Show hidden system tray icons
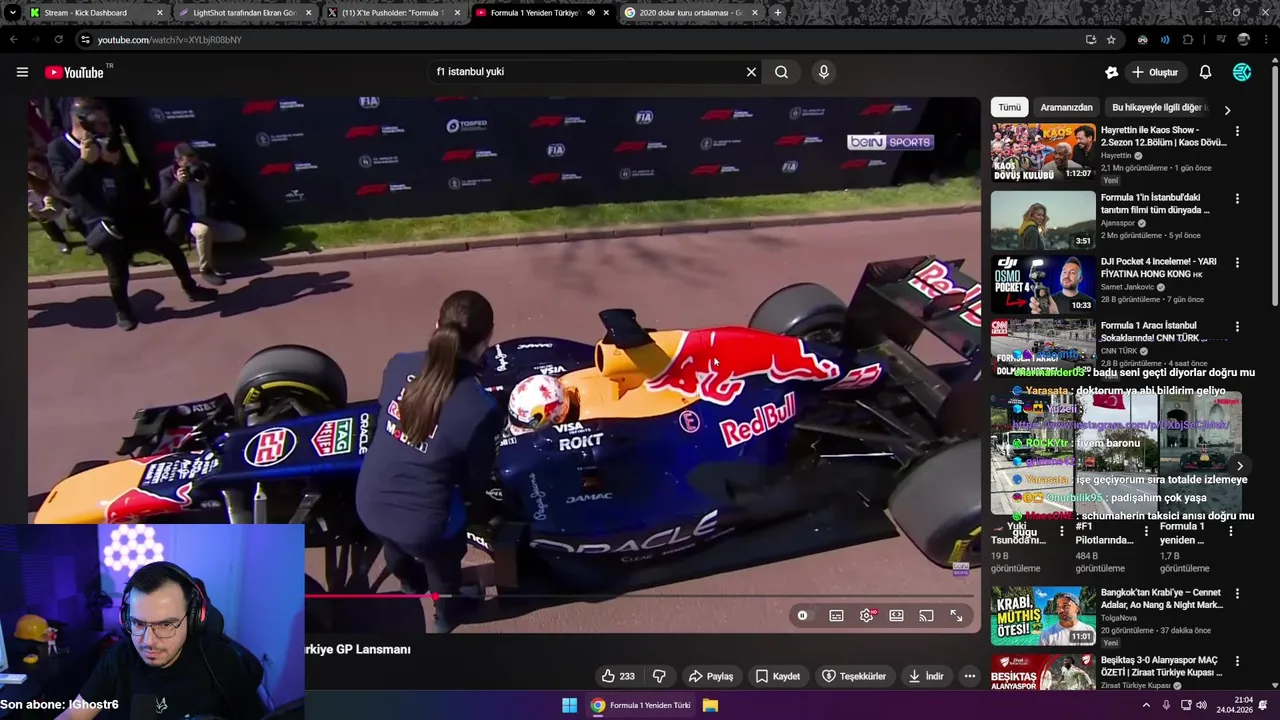This screenshot has height=720, width=1280. pos(1146,705)
